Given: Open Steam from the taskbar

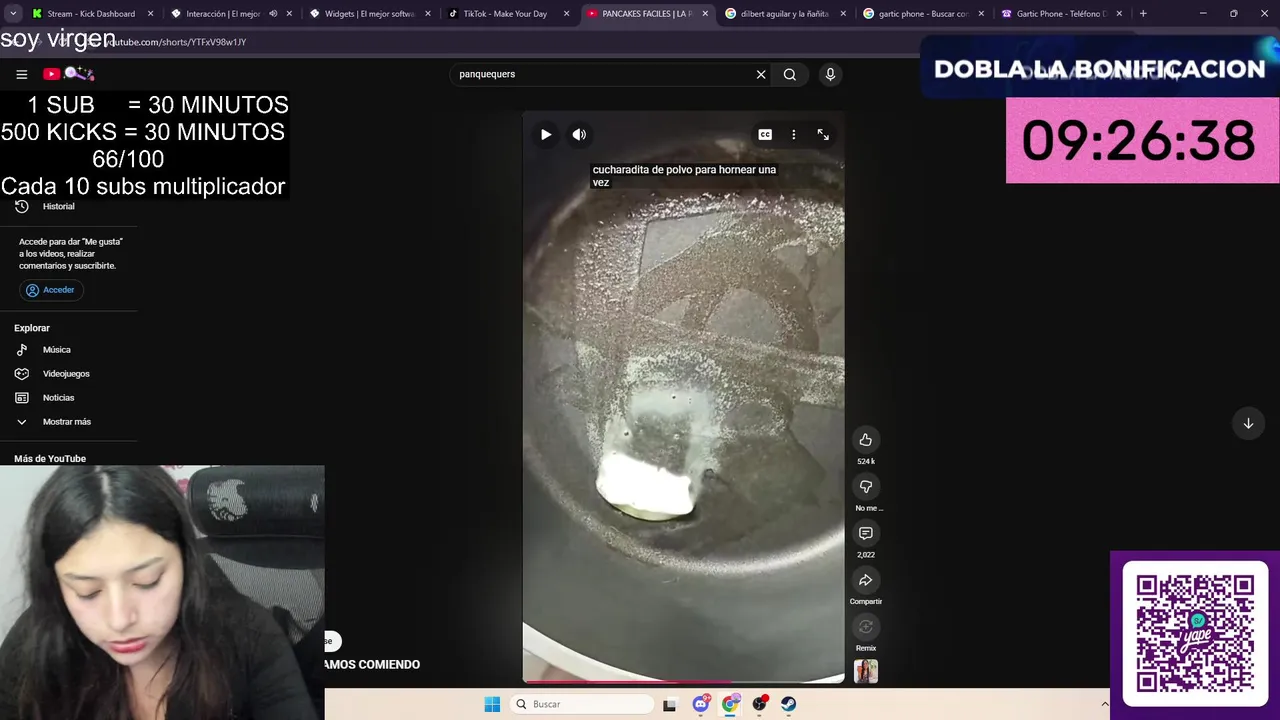Looking at the screenshot, I should 788,704.
